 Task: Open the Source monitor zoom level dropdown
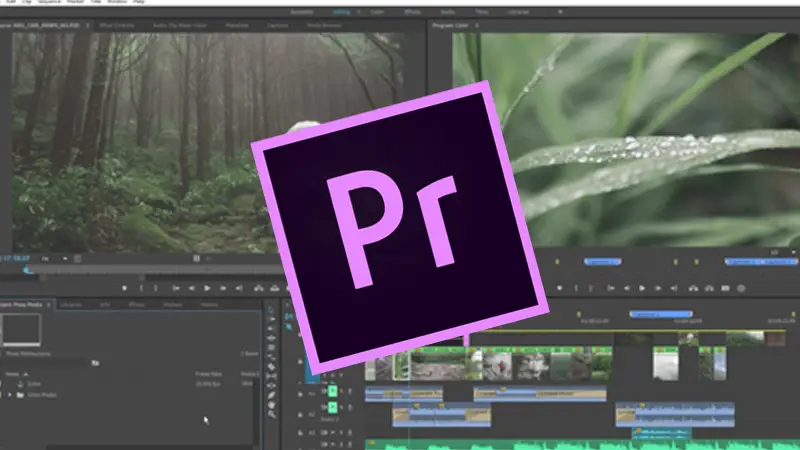coord(55,259)
